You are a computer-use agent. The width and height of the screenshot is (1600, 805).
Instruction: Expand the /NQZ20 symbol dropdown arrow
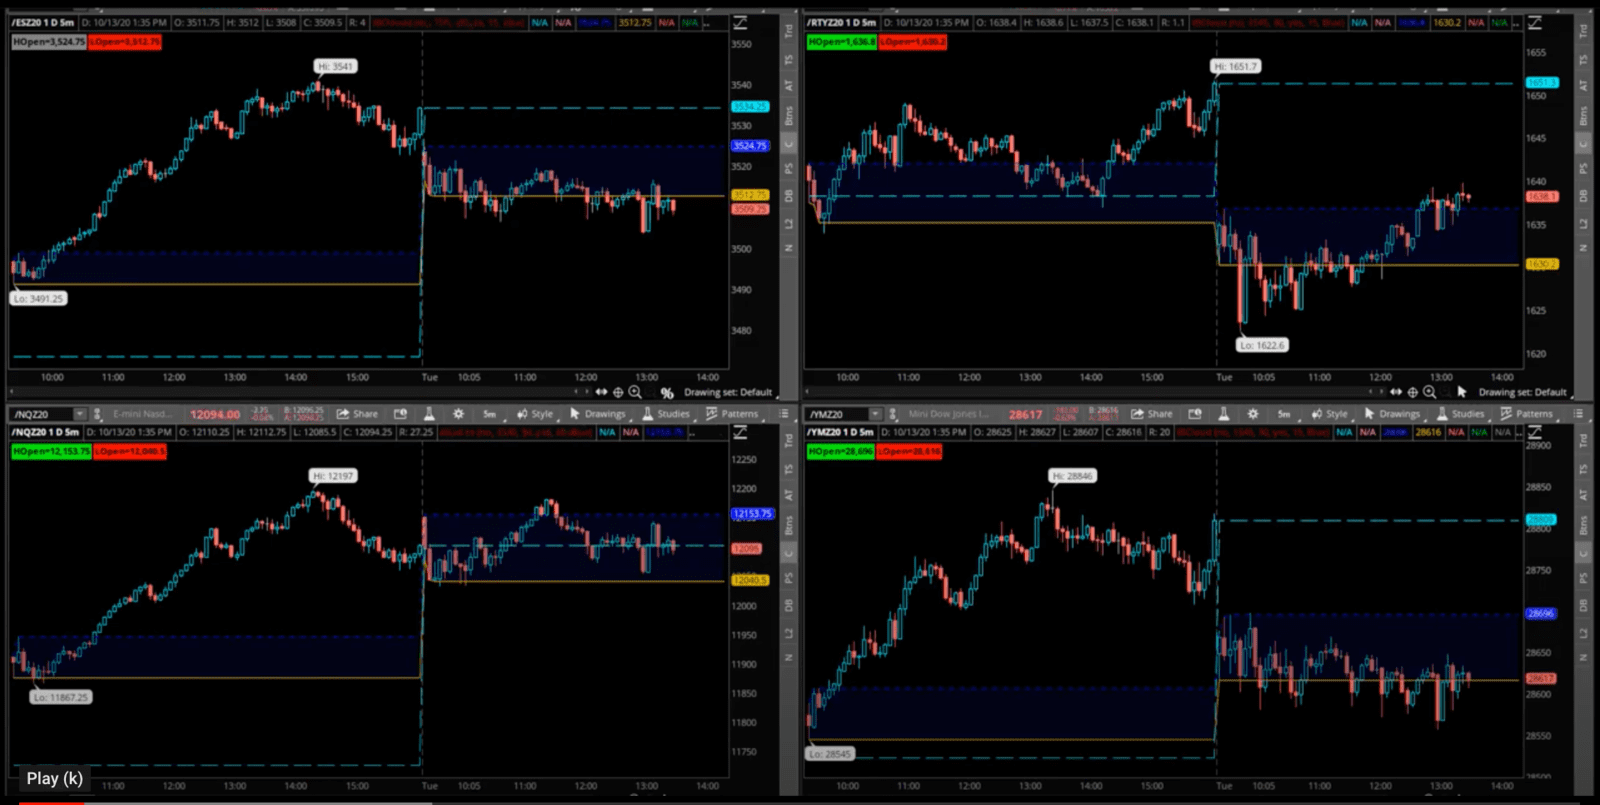pyautogui.click(x=79, y=414)
